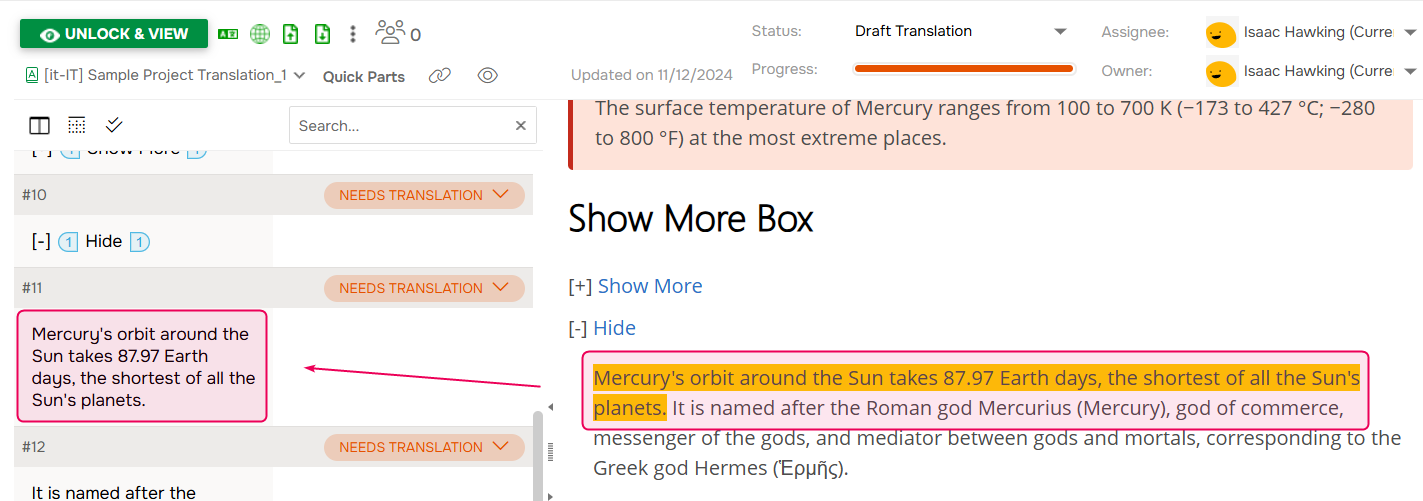Click the chain link icon
Image resolution: width=1423 pixels, height=501 pixels.
click(x=440, y=76)
